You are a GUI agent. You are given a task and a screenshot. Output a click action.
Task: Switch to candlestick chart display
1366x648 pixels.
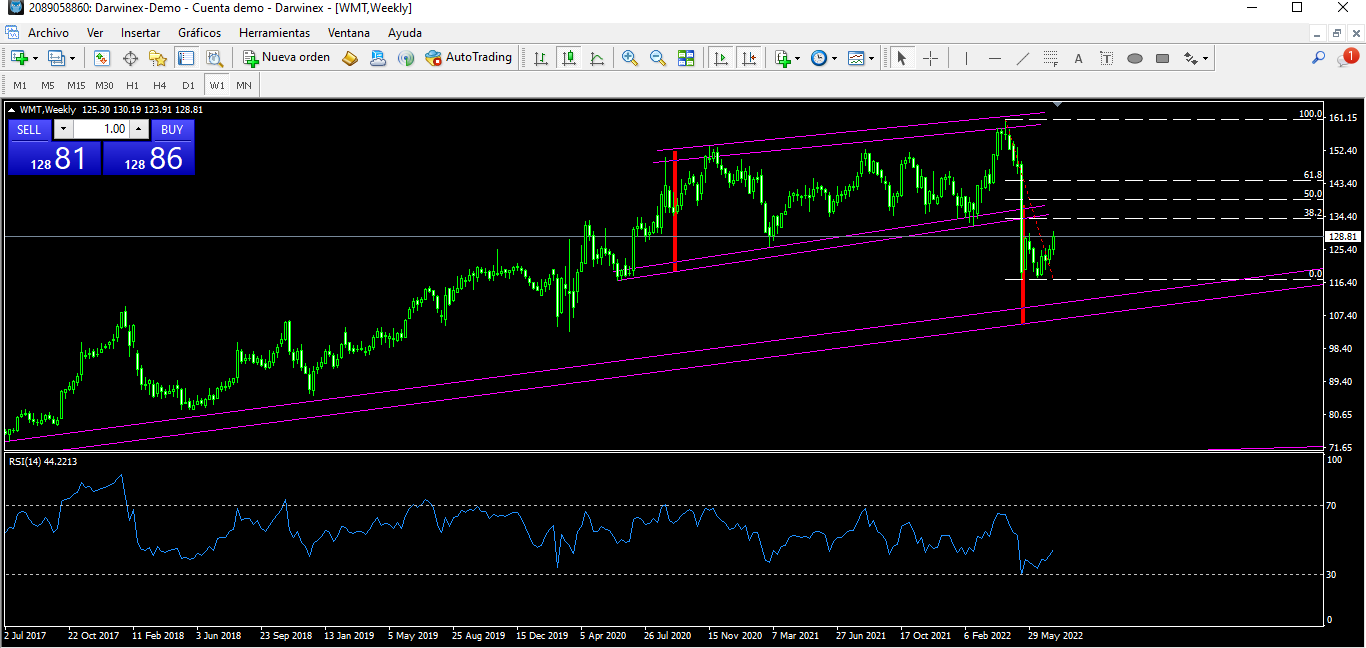tap(569, 58)
